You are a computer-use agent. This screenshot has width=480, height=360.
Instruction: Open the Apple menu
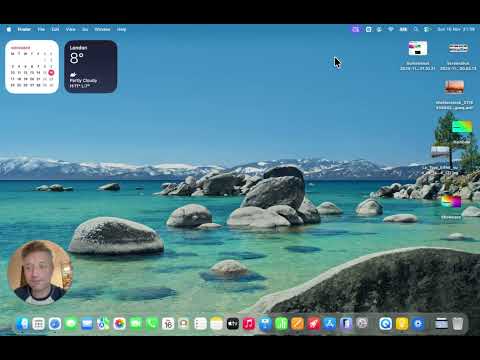click(9, 29)
